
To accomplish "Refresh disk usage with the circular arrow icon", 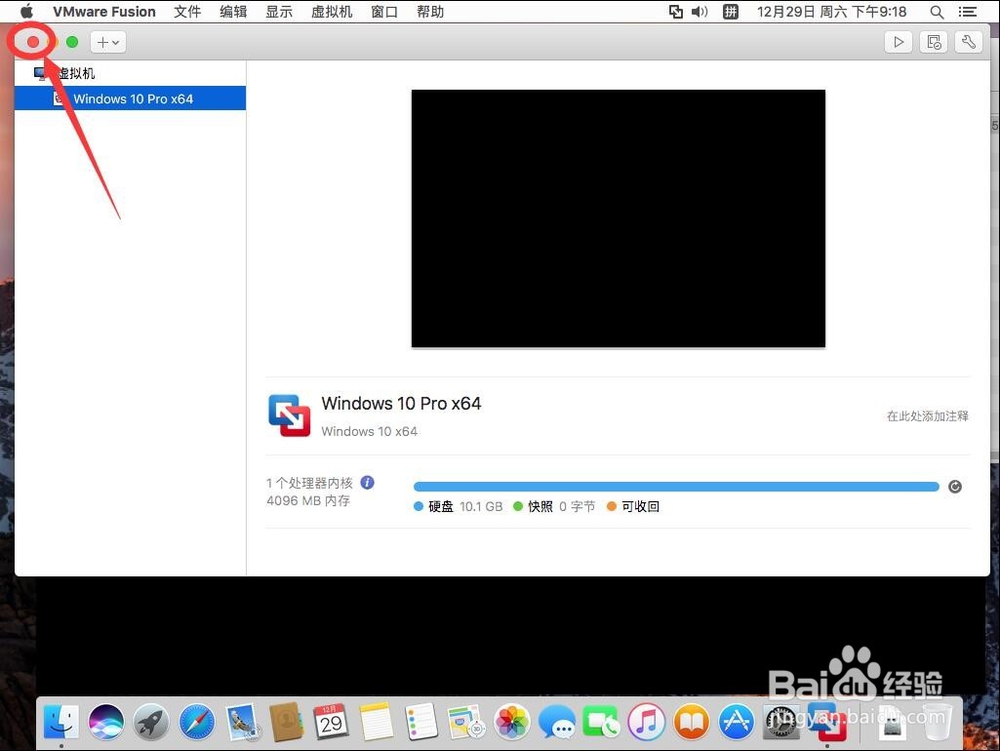I will (955, 487).
